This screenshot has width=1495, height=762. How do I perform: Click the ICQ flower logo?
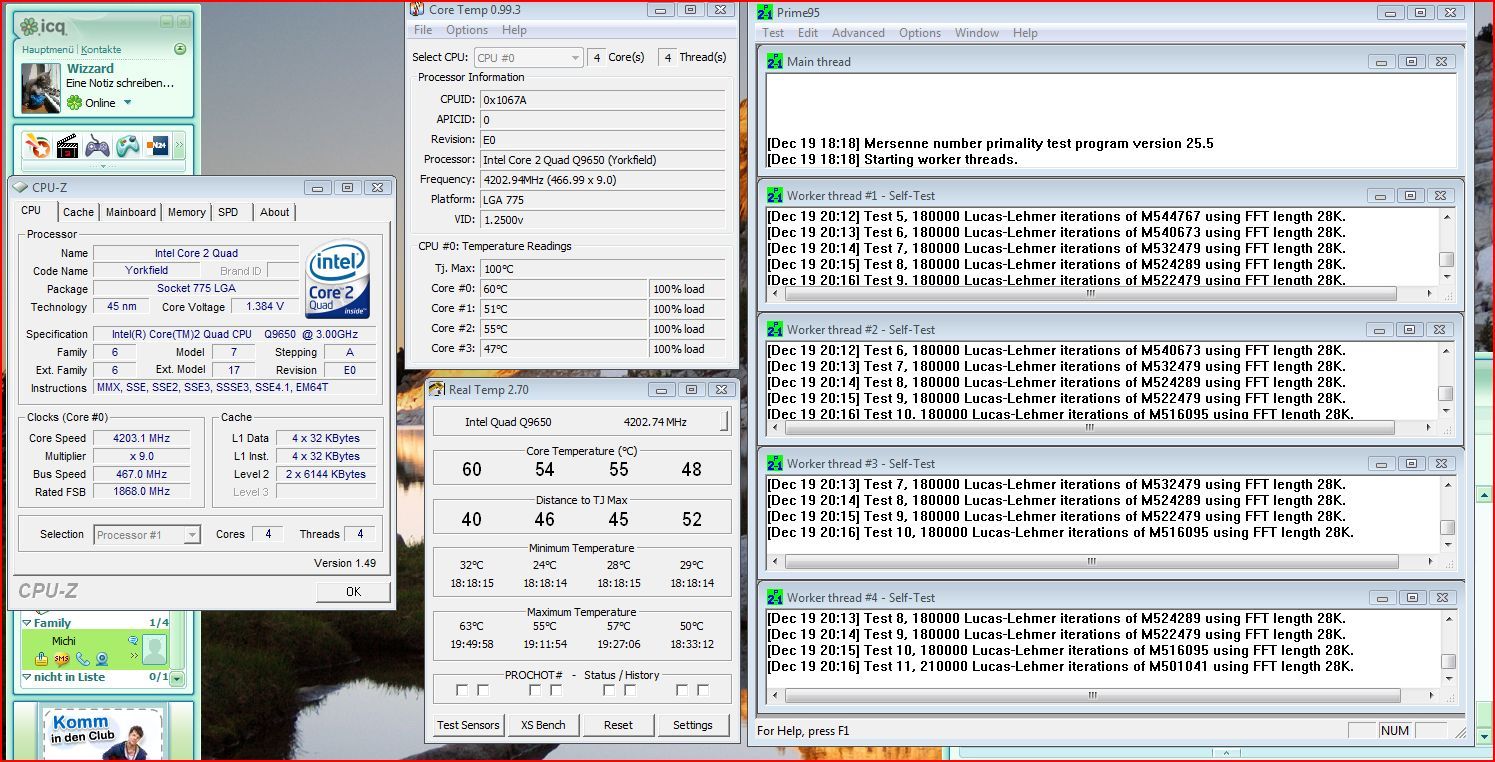click(x=29, y=25)
